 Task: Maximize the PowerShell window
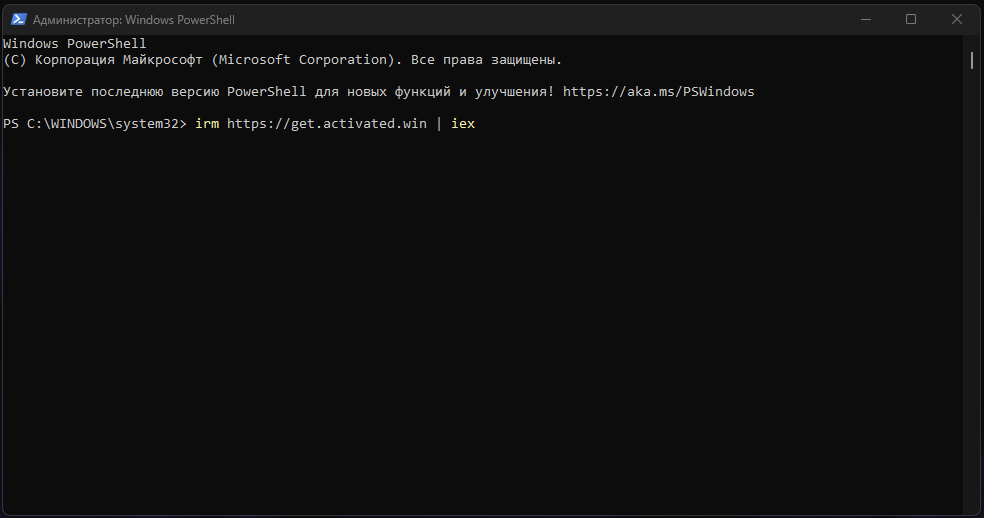[x=911, y=19]
